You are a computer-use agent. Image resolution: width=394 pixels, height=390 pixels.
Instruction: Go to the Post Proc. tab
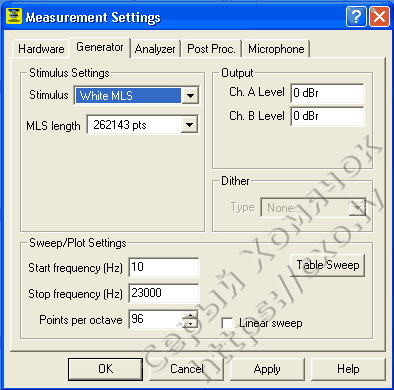pos(211,49)
